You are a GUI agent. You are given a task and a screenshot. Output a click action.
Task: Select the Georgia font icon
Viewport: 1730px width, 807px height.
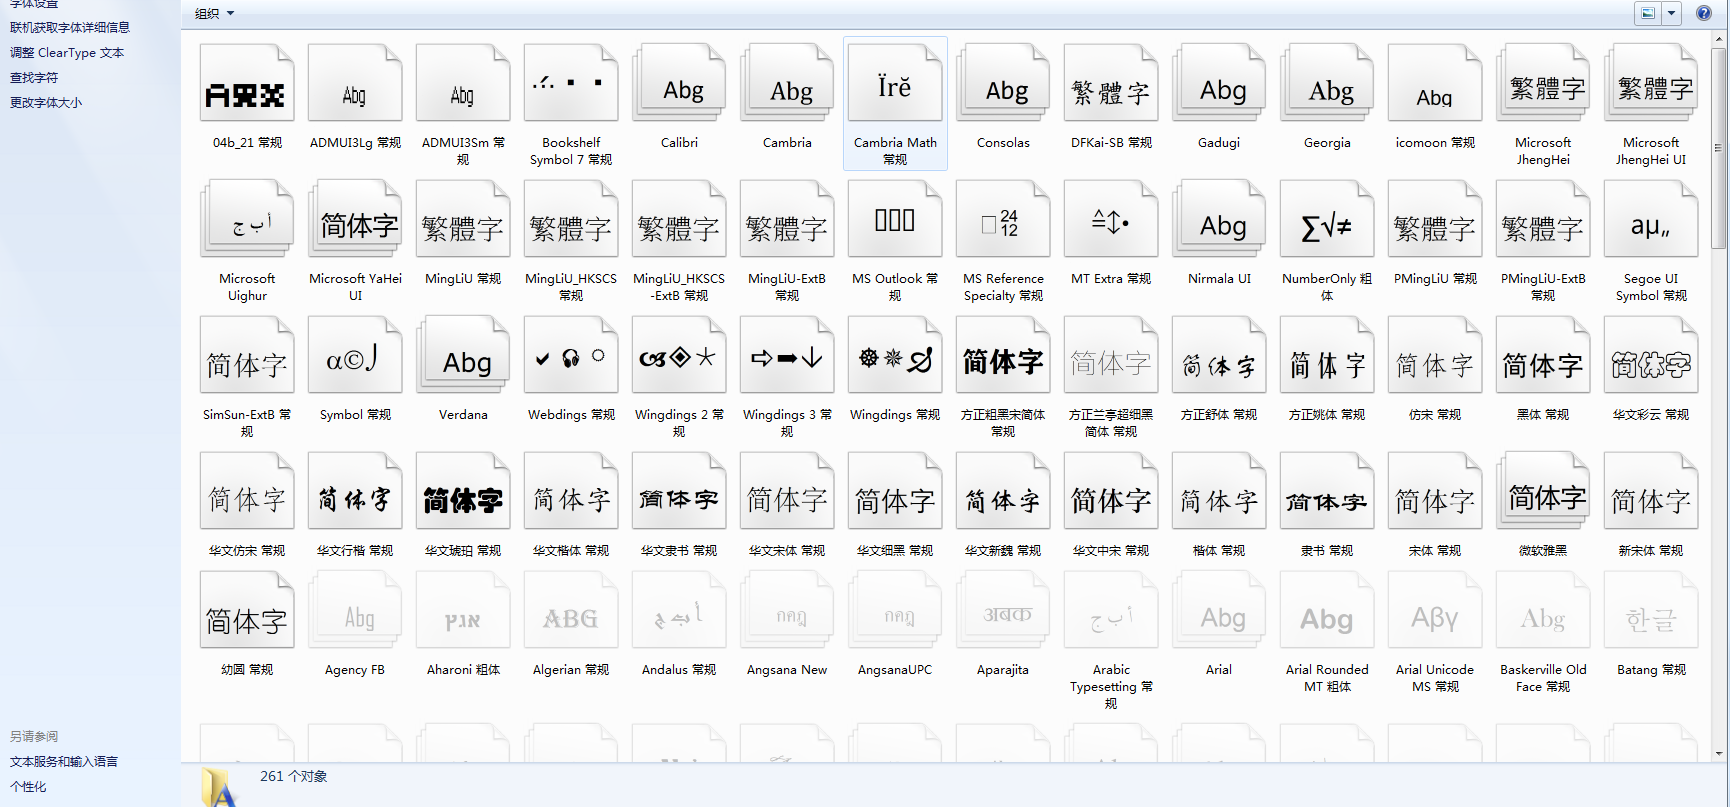click(1327, 83)
